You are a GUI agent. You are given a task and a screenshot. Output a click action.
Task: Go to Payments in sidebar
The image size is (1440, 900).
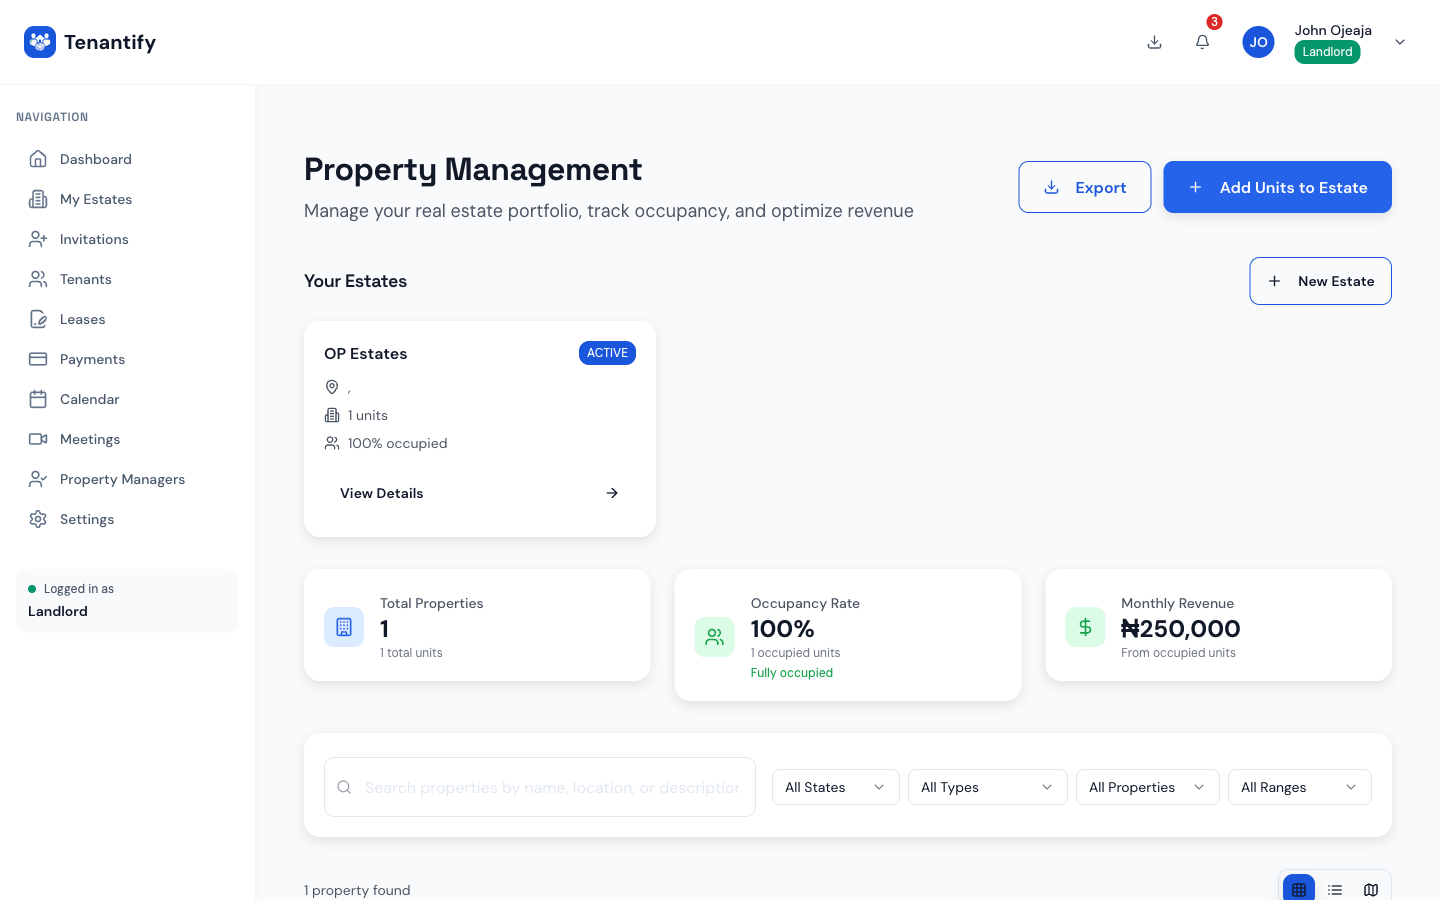(128, 359)
